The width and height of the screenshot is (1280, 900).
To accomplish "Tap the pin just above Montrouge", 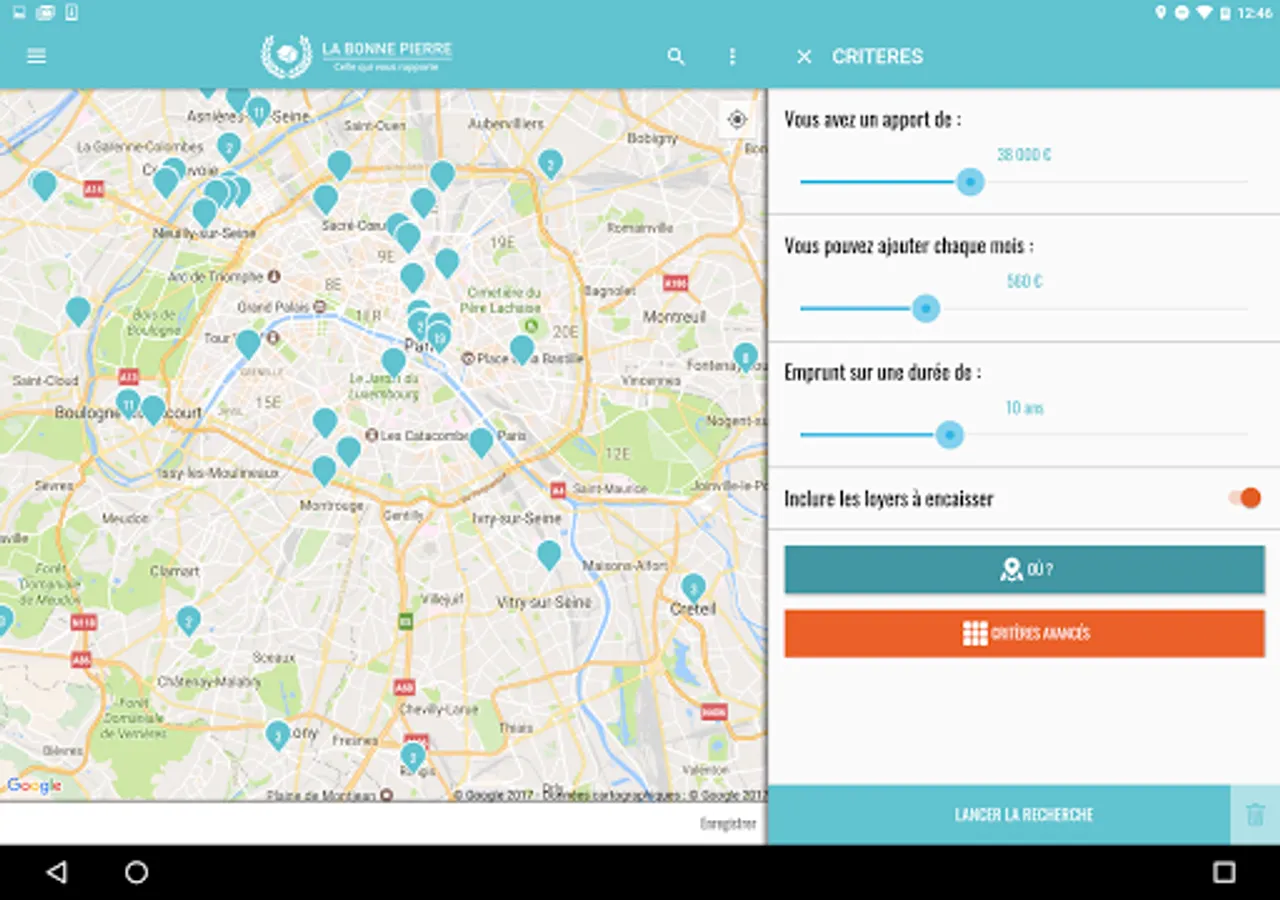I will [324, 470].
